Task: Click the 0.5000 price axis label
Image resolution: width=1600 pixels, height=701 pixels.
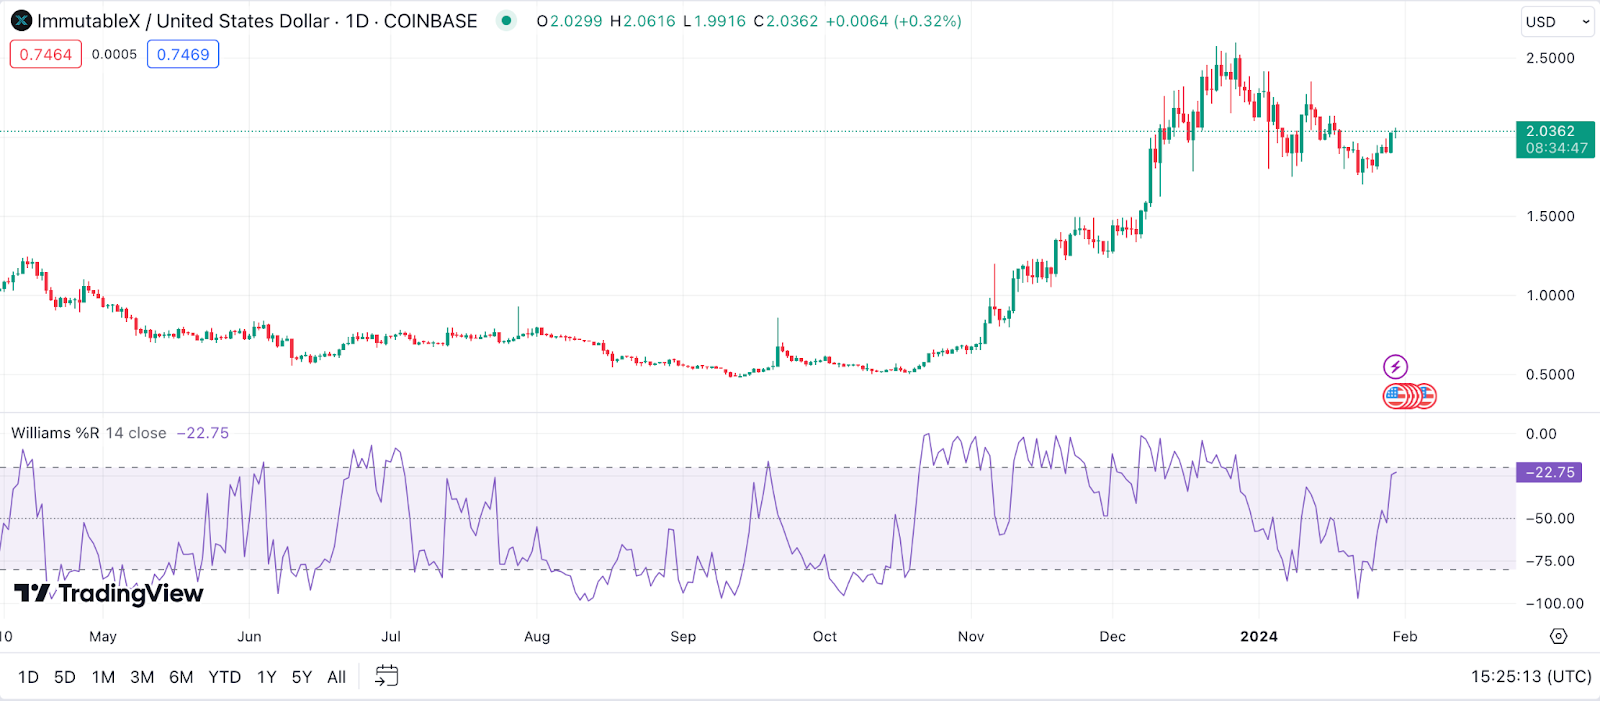Action: click(1550, 374)
